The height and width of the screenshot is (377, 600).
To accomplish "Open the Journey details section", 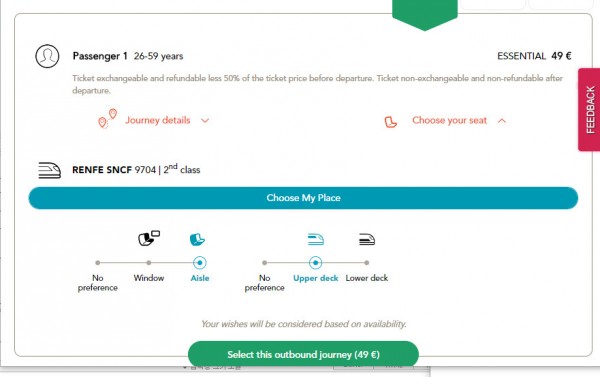I will coord(158,120).
